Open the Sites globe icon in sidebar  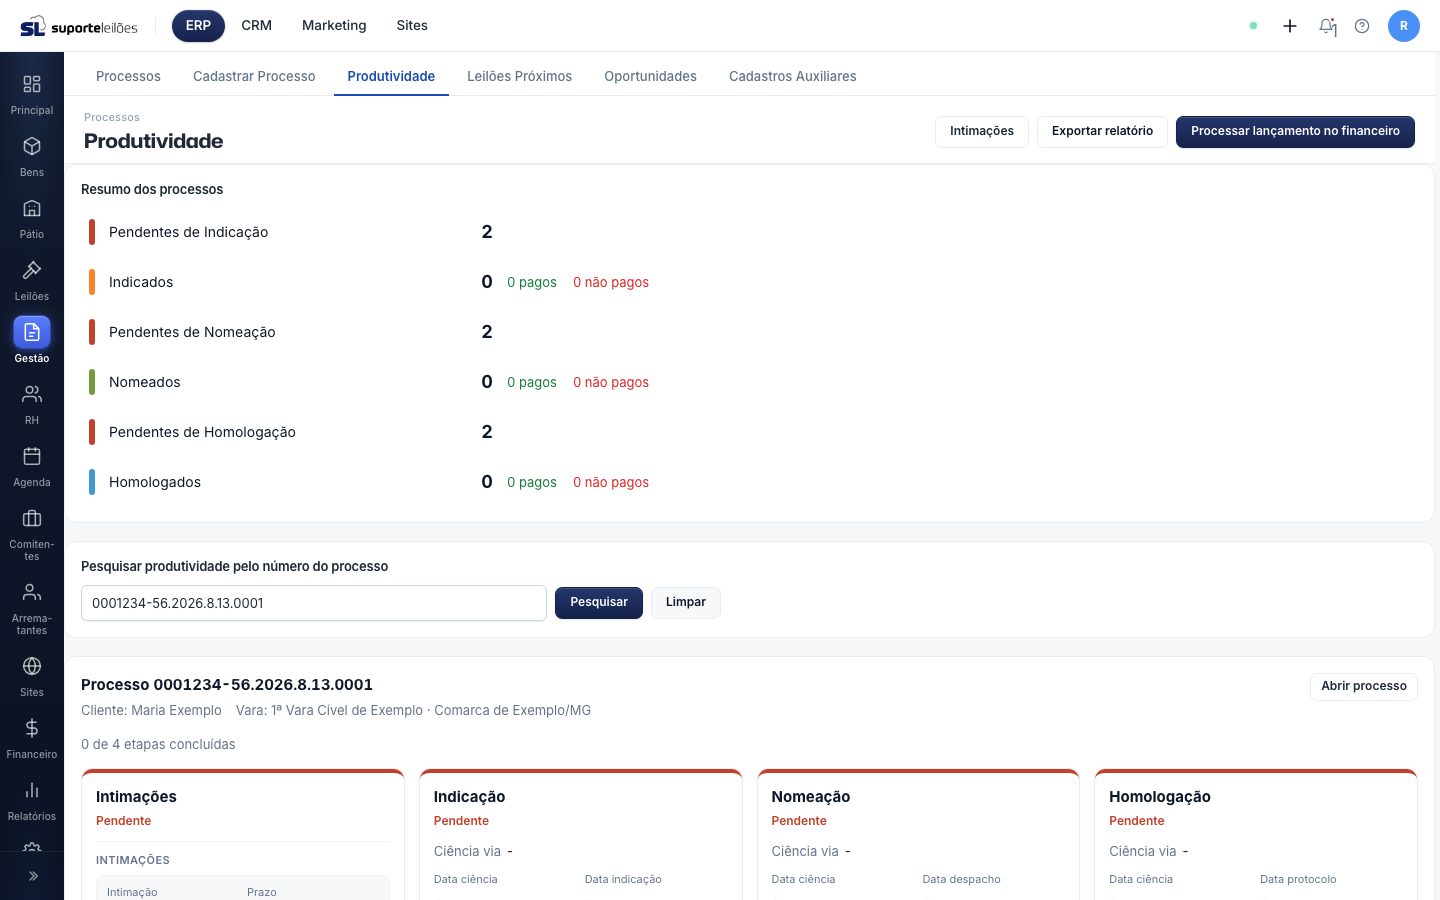click(32, 666)
